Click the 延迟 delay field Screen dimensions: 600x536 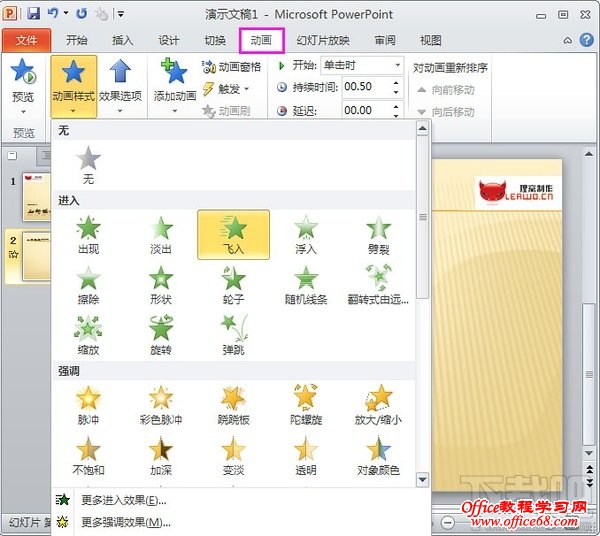[x=366, y=111]
